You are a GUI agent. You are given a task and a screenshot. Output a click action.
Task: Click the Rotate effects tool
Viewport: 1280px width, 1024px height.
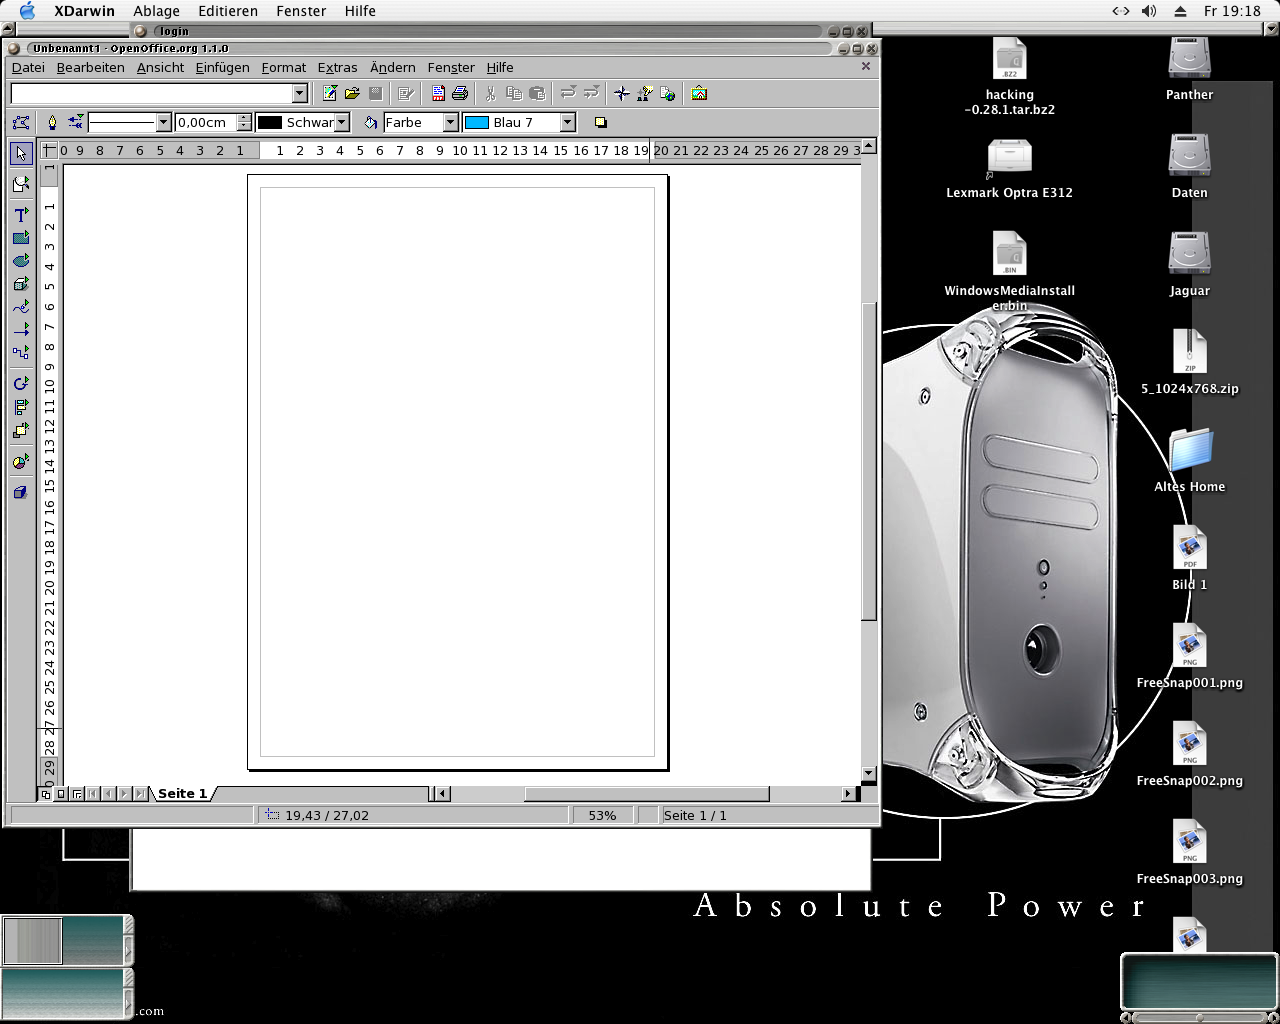click(x=21, y=384)
